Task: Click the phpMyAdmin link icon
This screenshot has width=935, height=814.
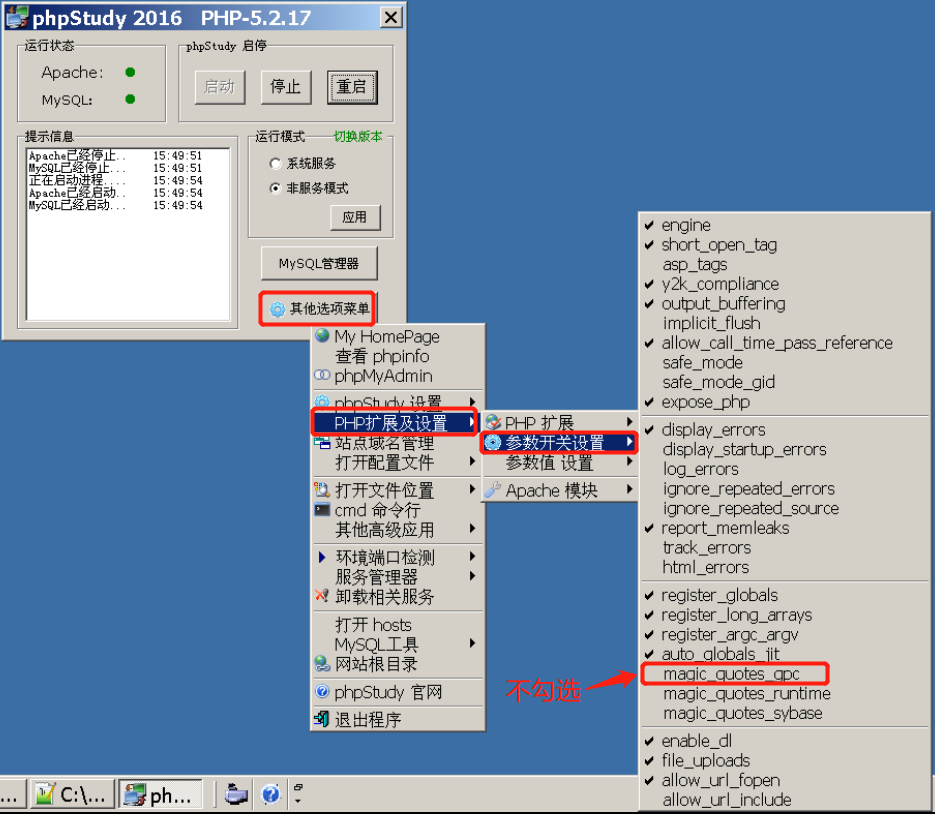Action: (322, 375)
